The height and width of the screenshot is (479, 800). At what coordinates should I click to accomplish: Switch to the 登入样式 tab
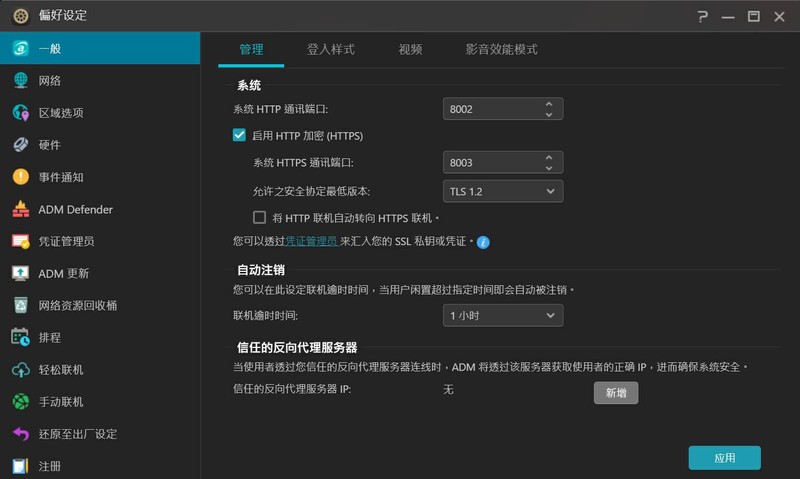click(x=330, y=49)
